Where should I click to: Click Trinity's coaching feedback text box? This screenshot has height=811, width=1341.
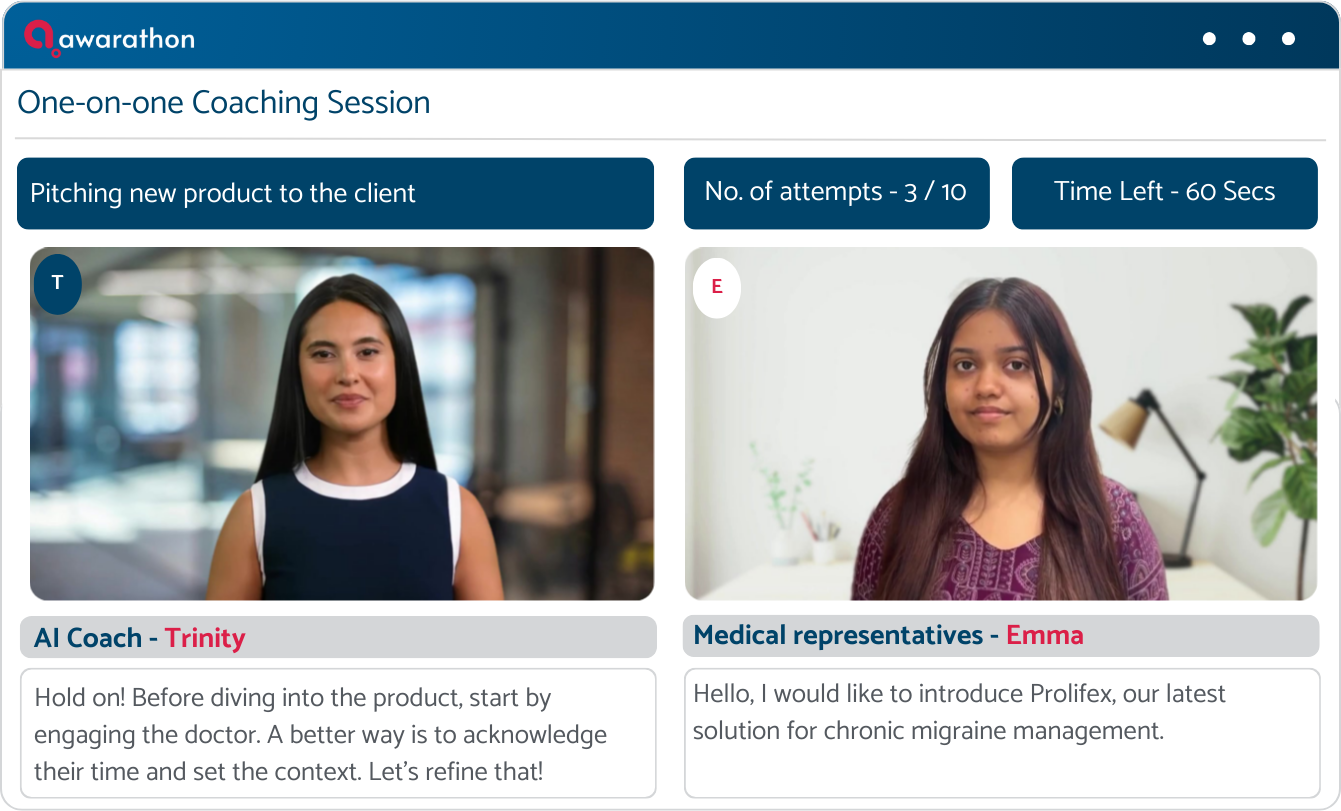pos(338,733)
